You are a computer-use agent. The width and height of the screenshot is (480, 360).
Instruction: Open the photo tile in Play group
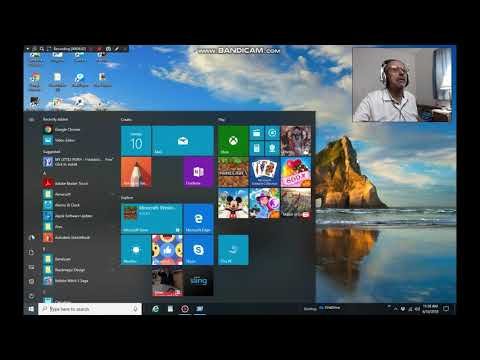point(296,141)
